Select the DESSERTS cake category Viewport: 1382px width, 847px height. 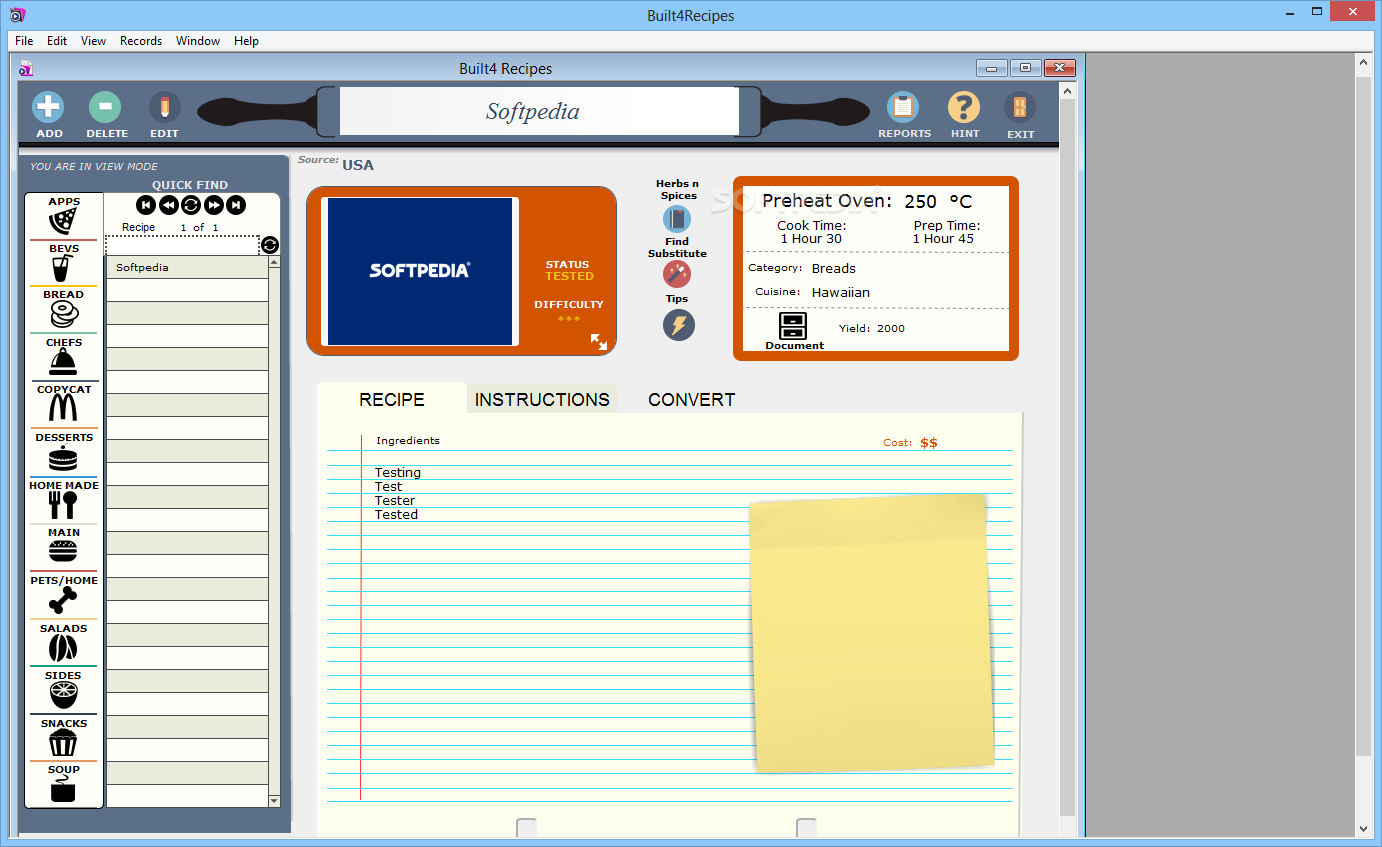64,458
